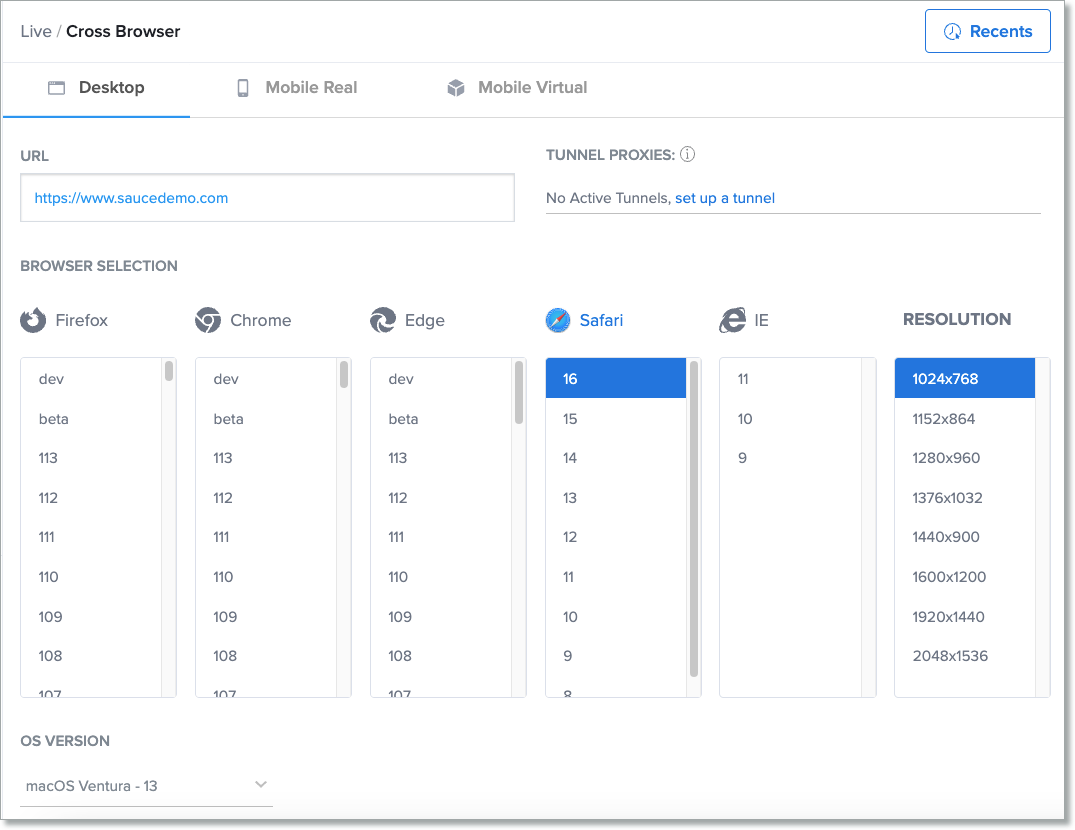Select the 1920x1440 resolution
This screenshot has height=830, width=1075.
pyautogui.click(x=946, y=617)
